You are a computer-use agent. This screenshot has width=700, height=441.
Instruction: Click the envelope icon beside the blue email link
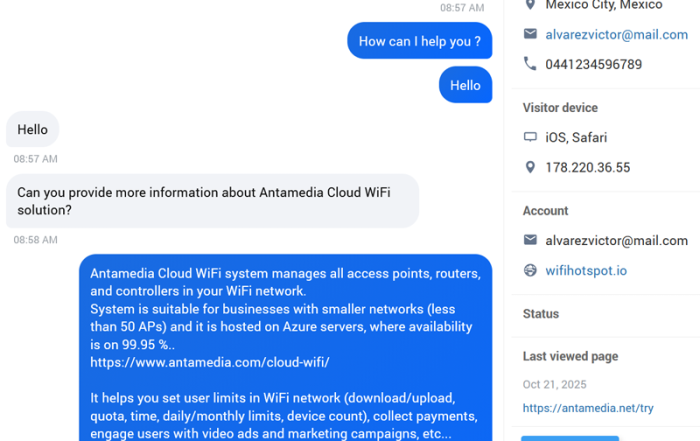coord(530,34)
